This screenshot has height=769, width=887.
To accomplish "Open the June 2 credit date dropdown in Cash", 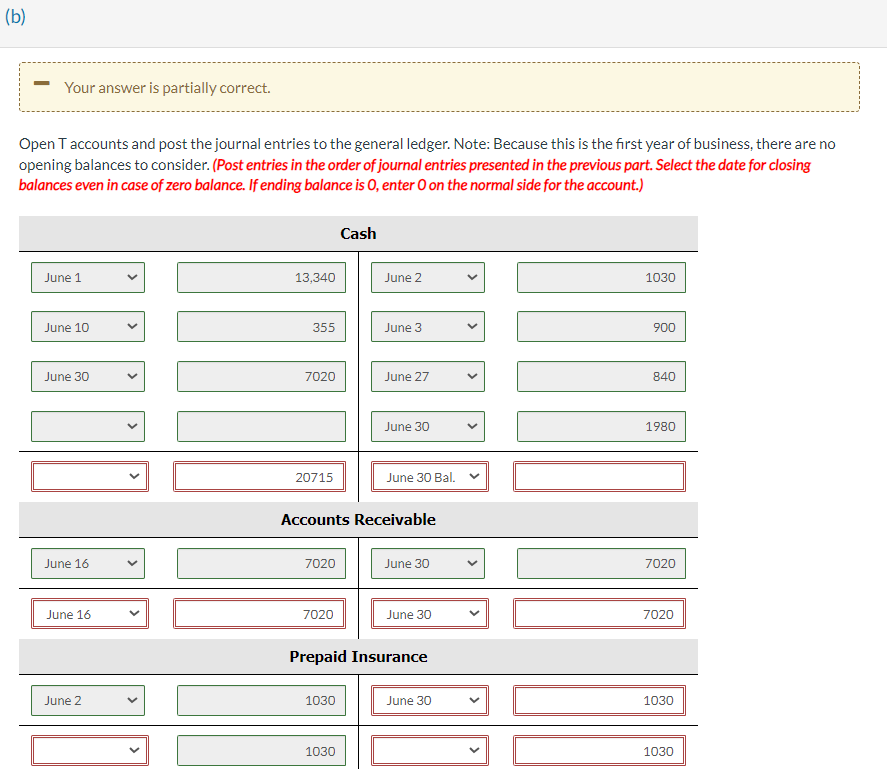I will pos(428,277).
